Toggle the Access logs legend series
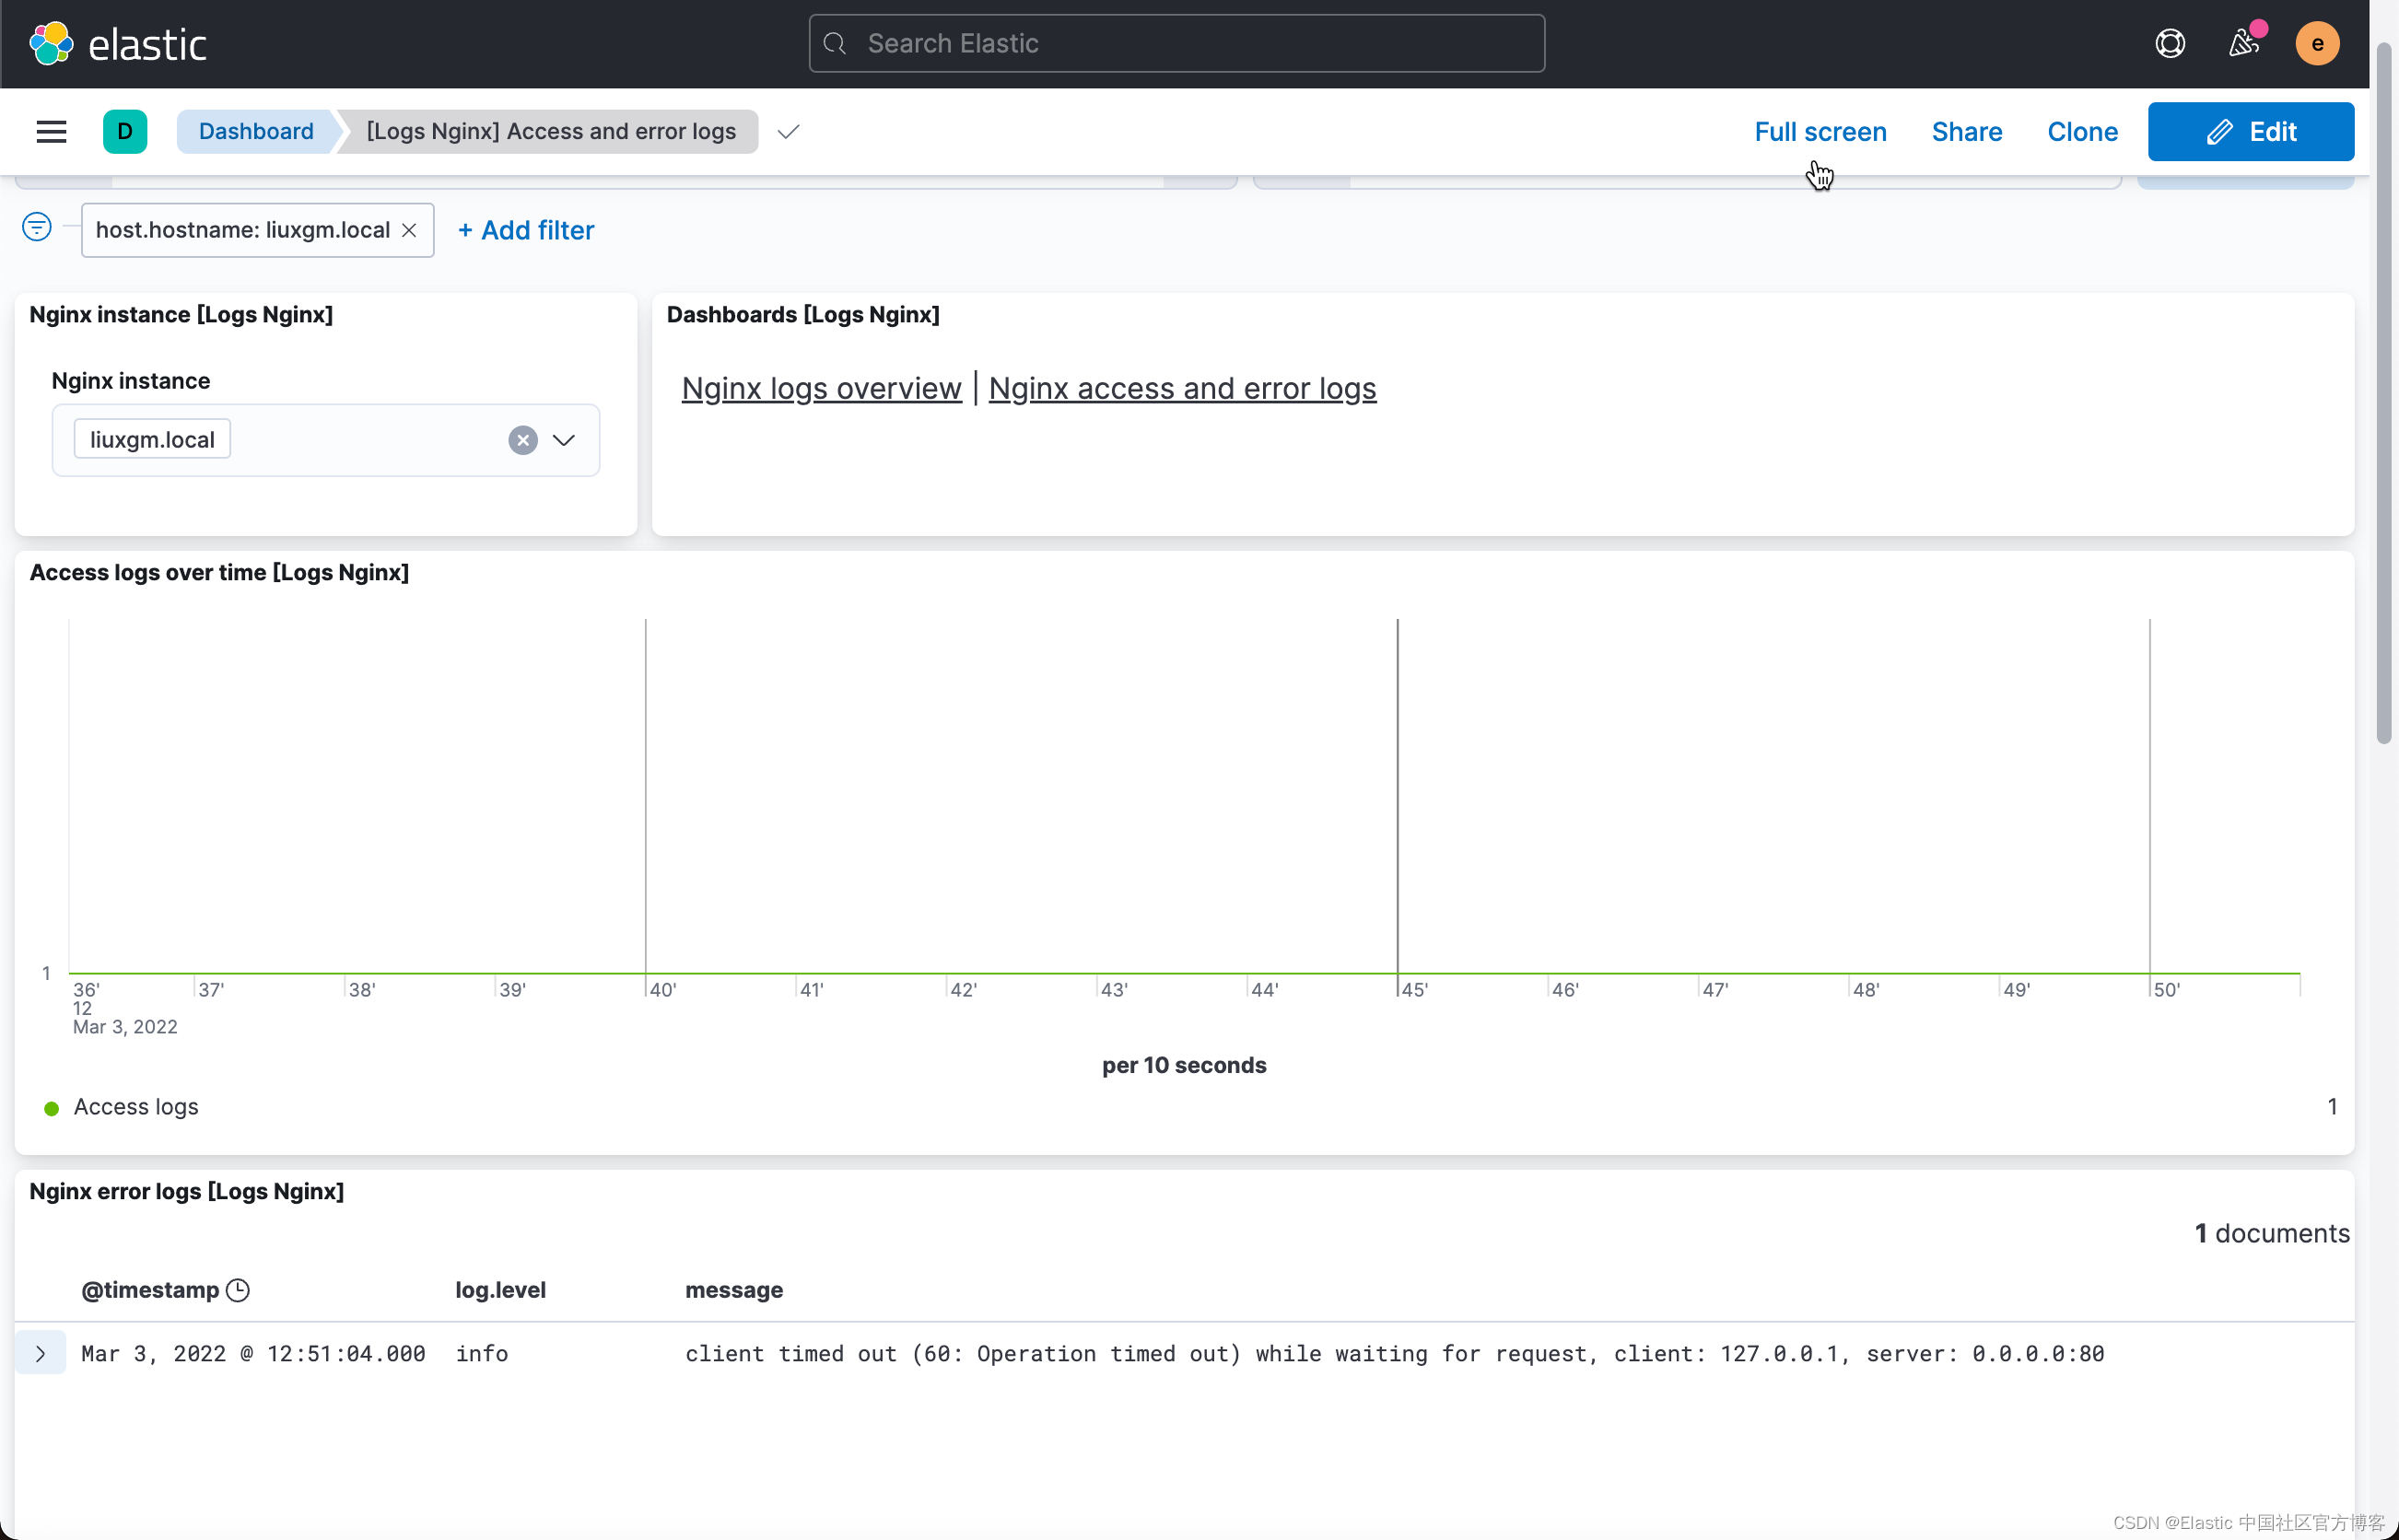2399x1540 pixels. [x=136, y=1107]
